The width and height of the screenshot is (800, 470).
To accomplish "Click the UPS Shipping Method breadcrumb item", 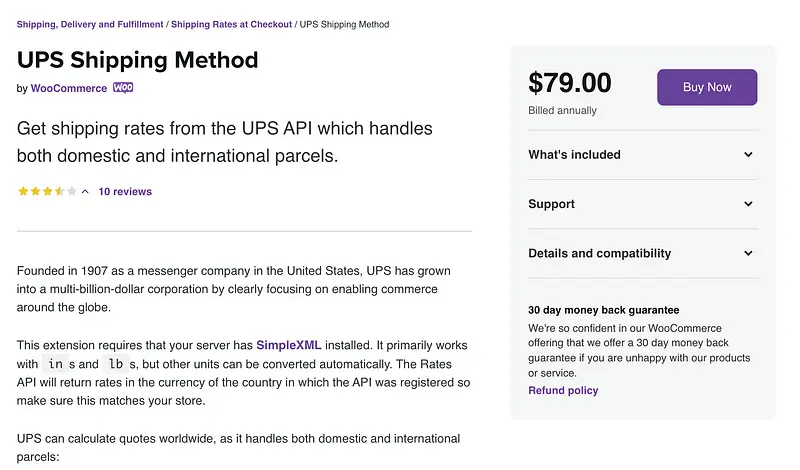I will [x=344, y=24].
